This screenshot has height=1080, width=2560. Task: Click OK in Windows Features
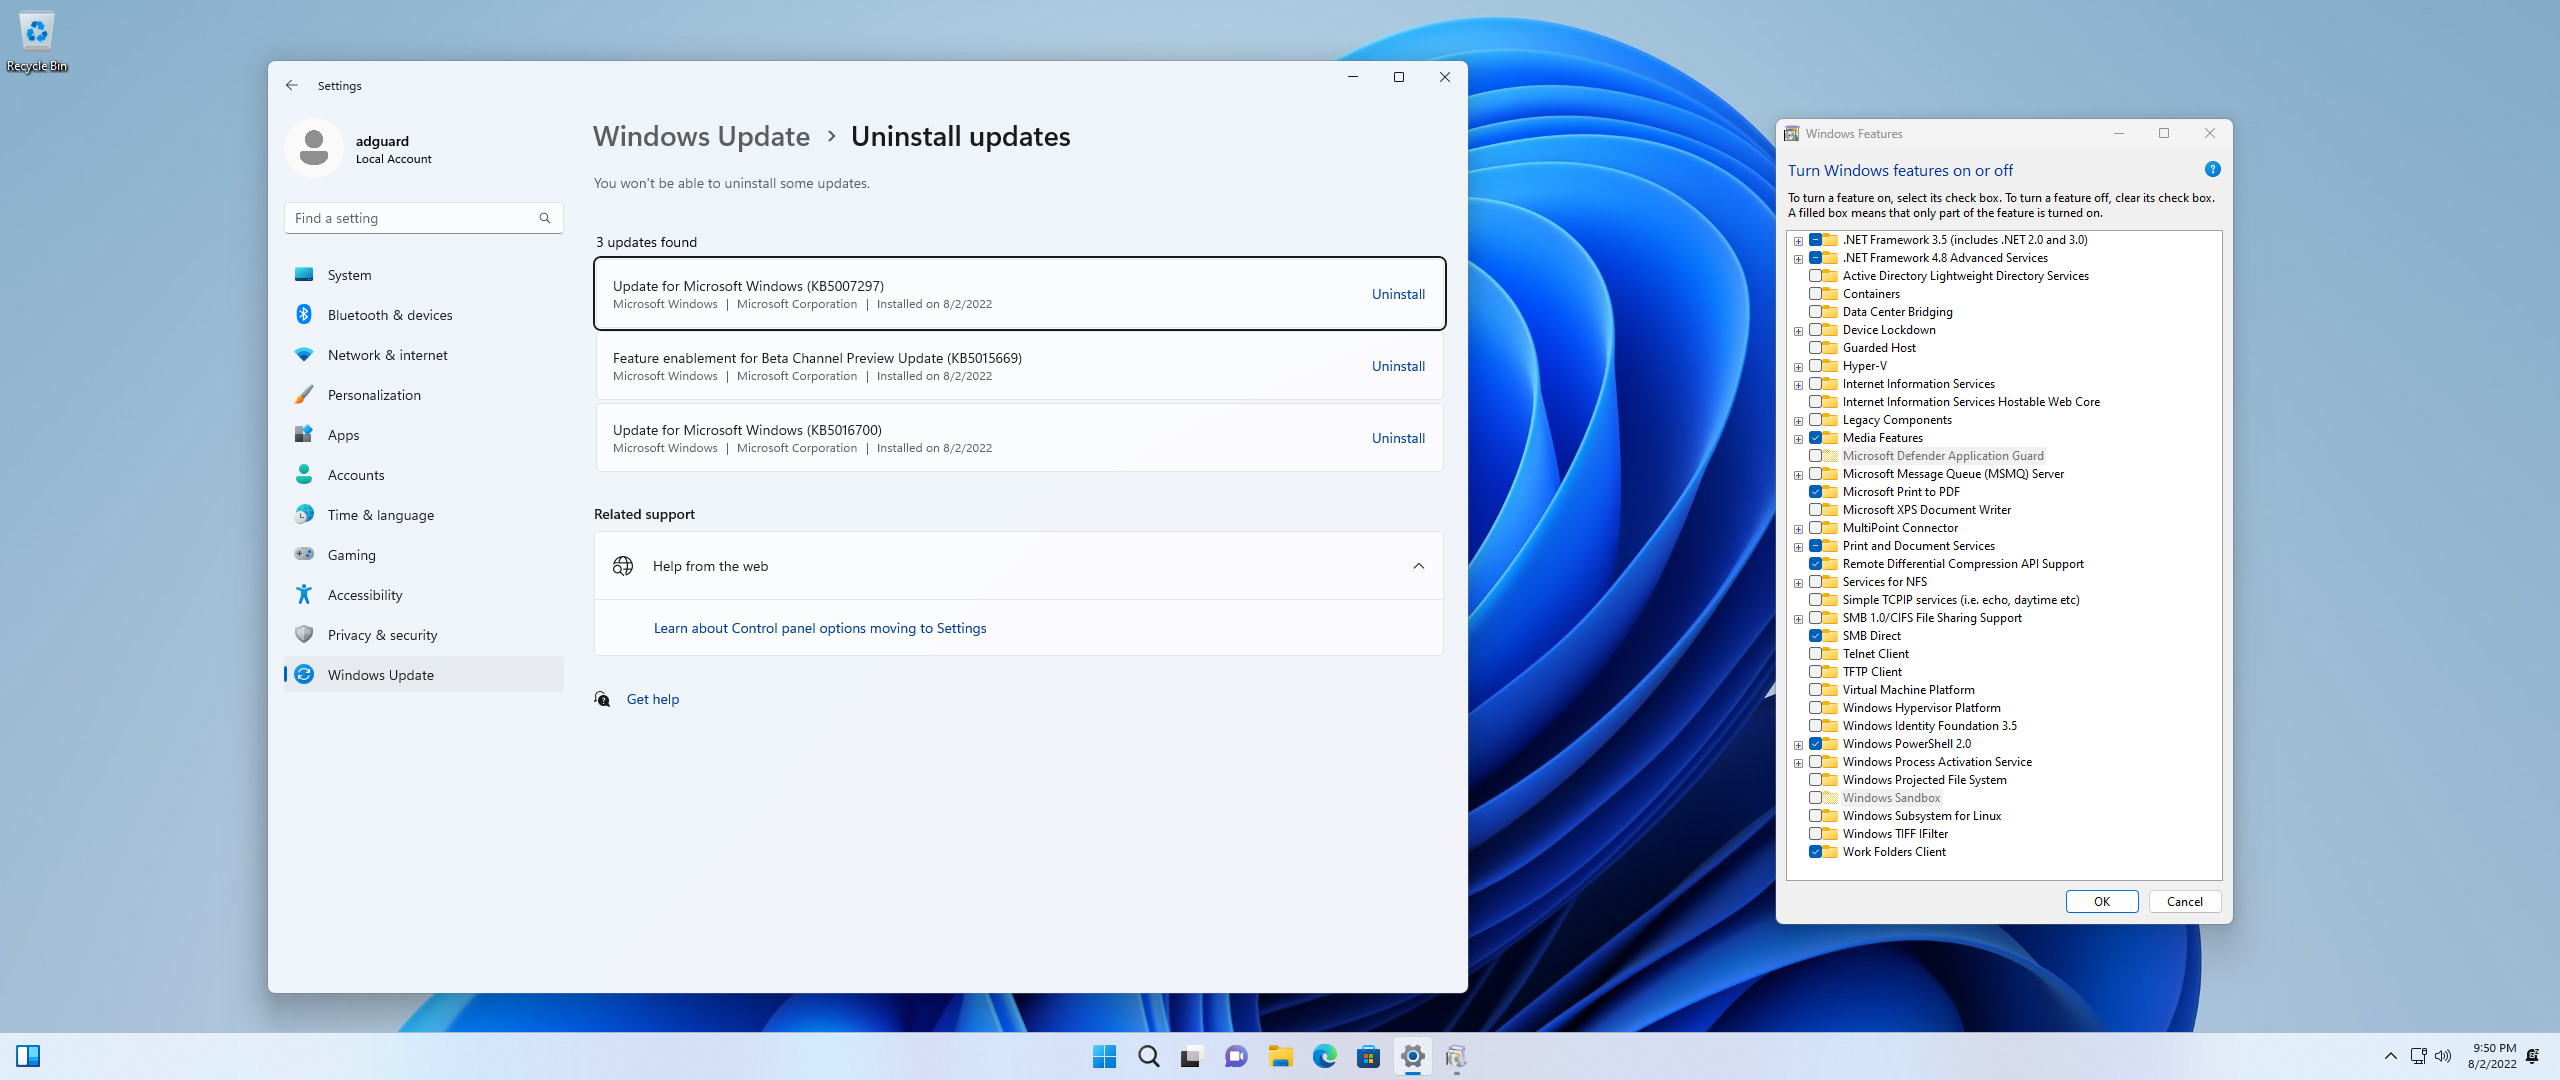point(2102,901)
